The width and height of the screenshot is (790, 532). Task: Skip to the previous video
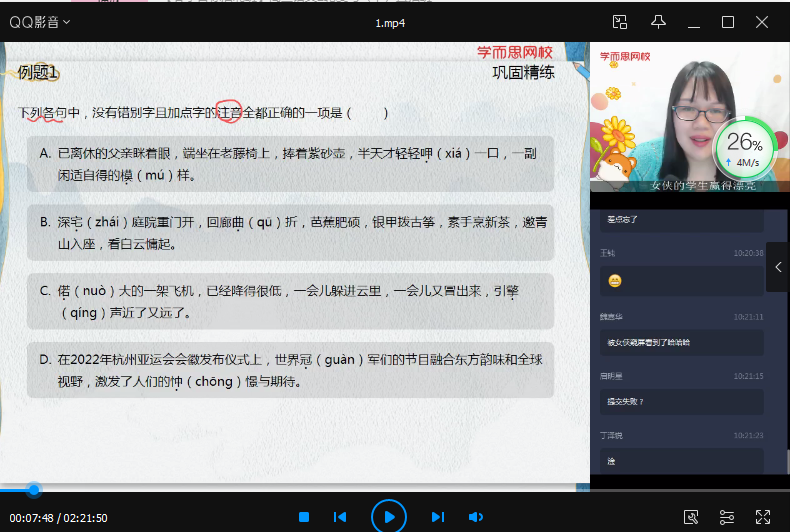tap(340, 517)
